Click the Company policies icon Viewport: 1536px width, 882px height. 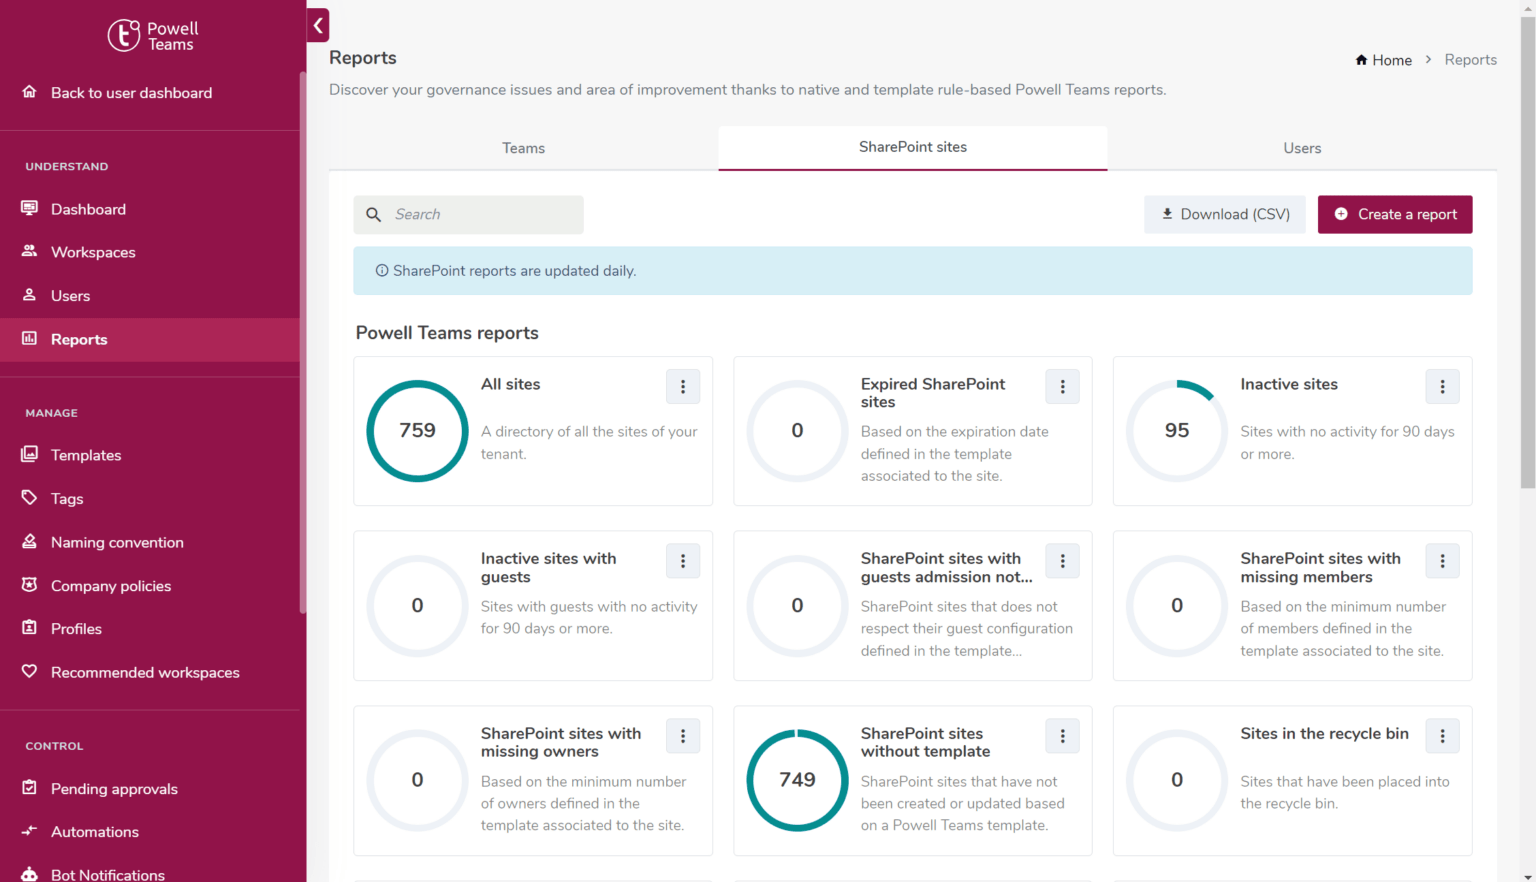click(29, 585)
